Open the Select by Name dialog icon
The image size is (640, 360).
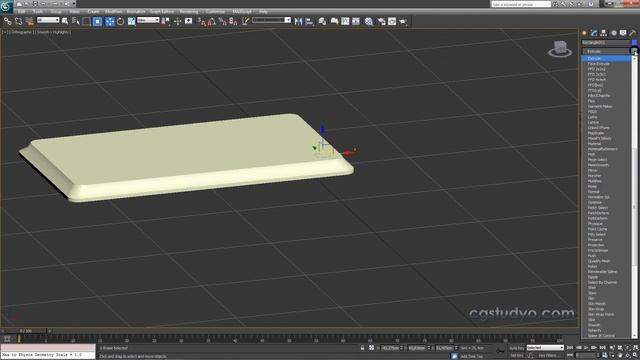[x=76, y=21]
